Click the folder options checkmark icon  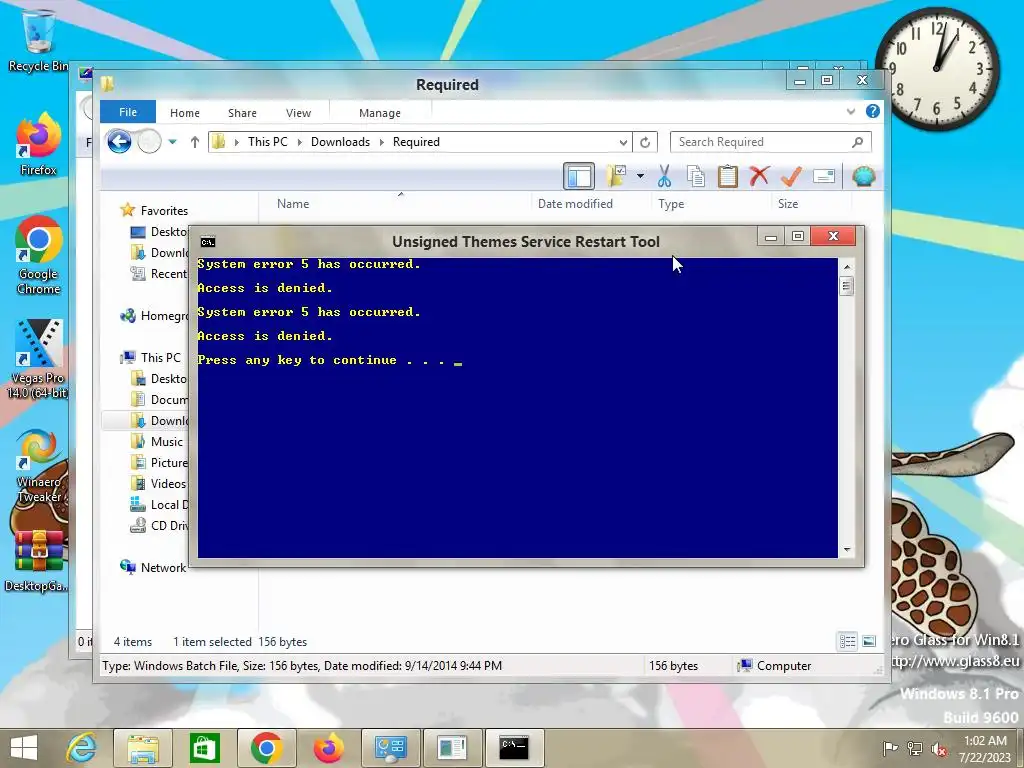616,176
